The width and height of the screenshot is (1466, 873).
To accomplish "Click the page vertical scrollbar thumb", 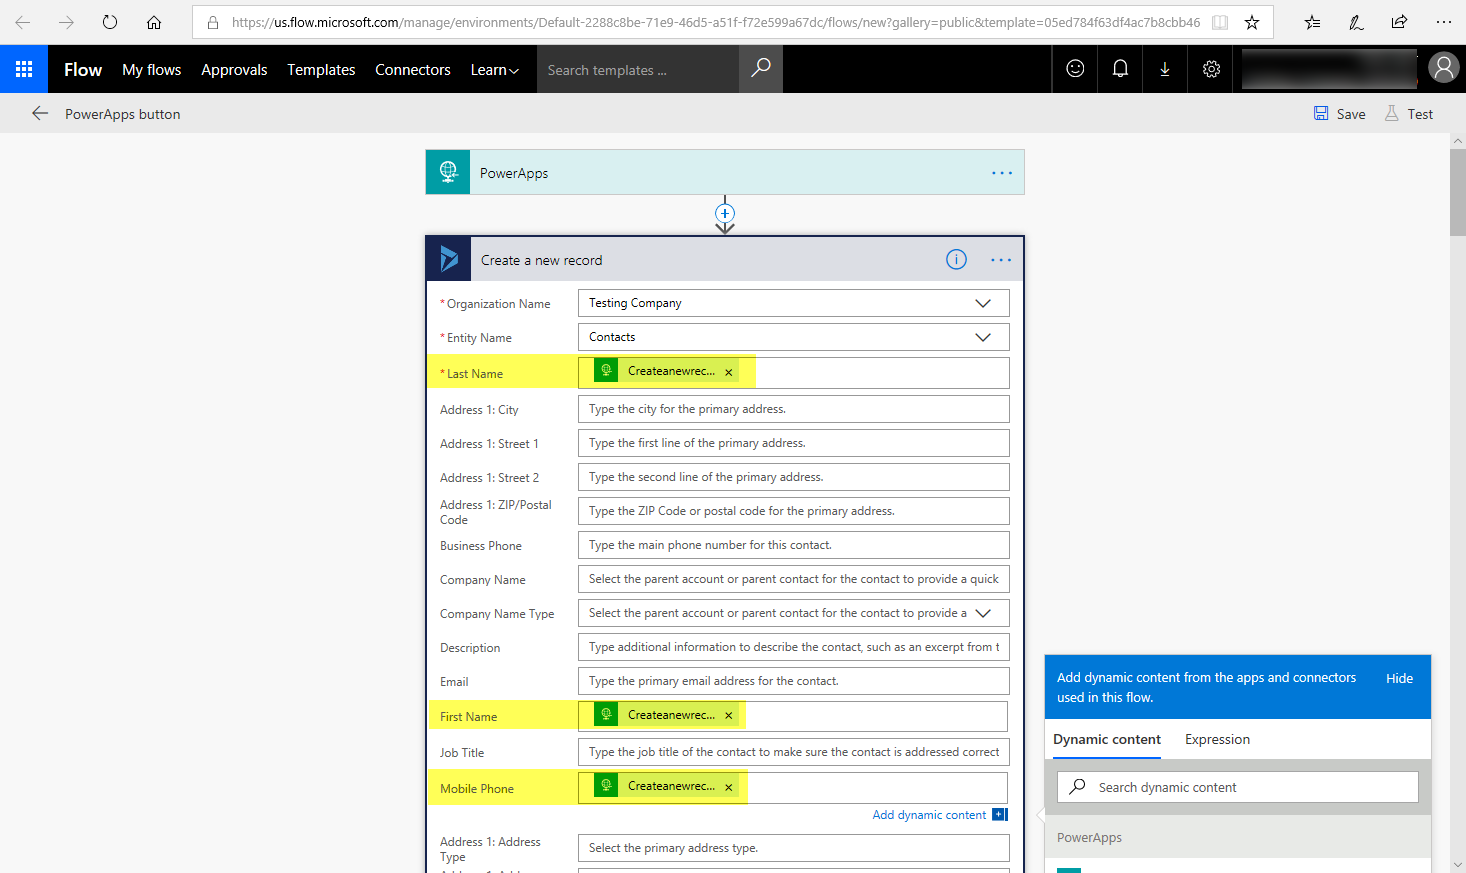I will 1457,192.
